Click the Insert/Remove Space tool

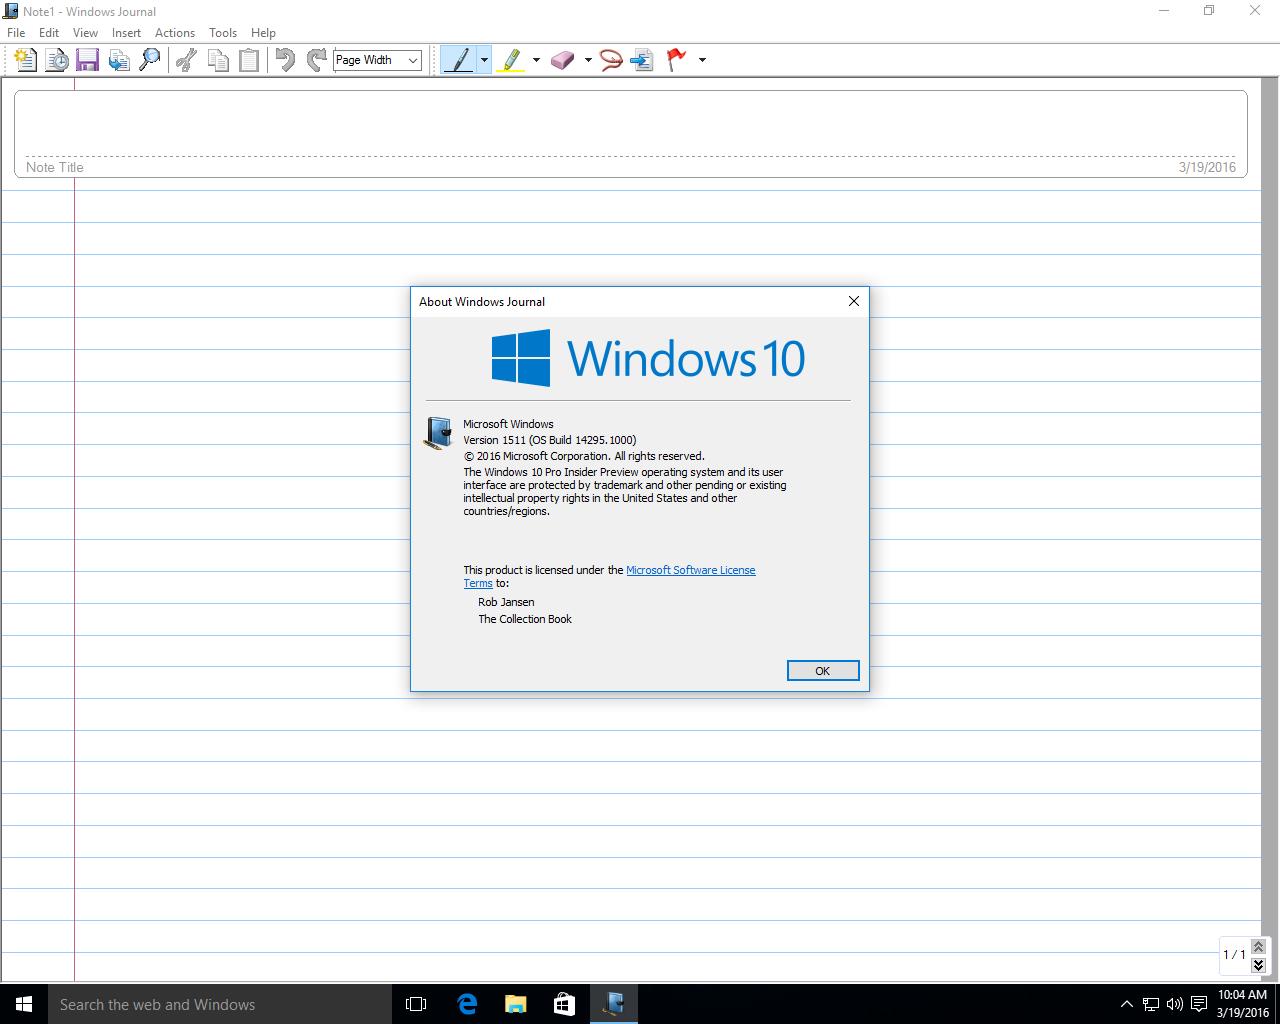[642, 60]
